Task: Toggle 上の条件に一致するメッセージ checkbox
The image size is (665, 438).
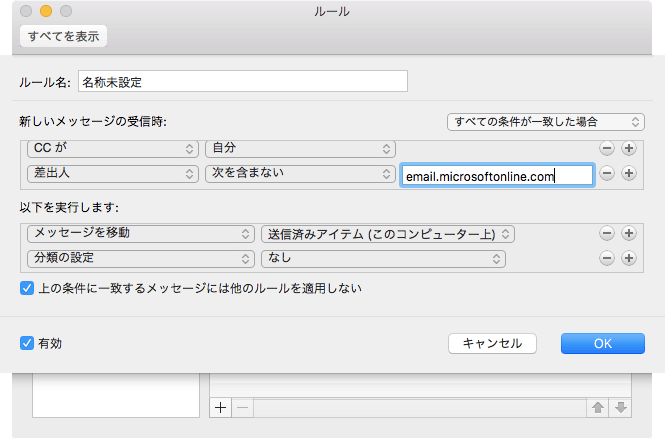Action: [x=27, y=288]
